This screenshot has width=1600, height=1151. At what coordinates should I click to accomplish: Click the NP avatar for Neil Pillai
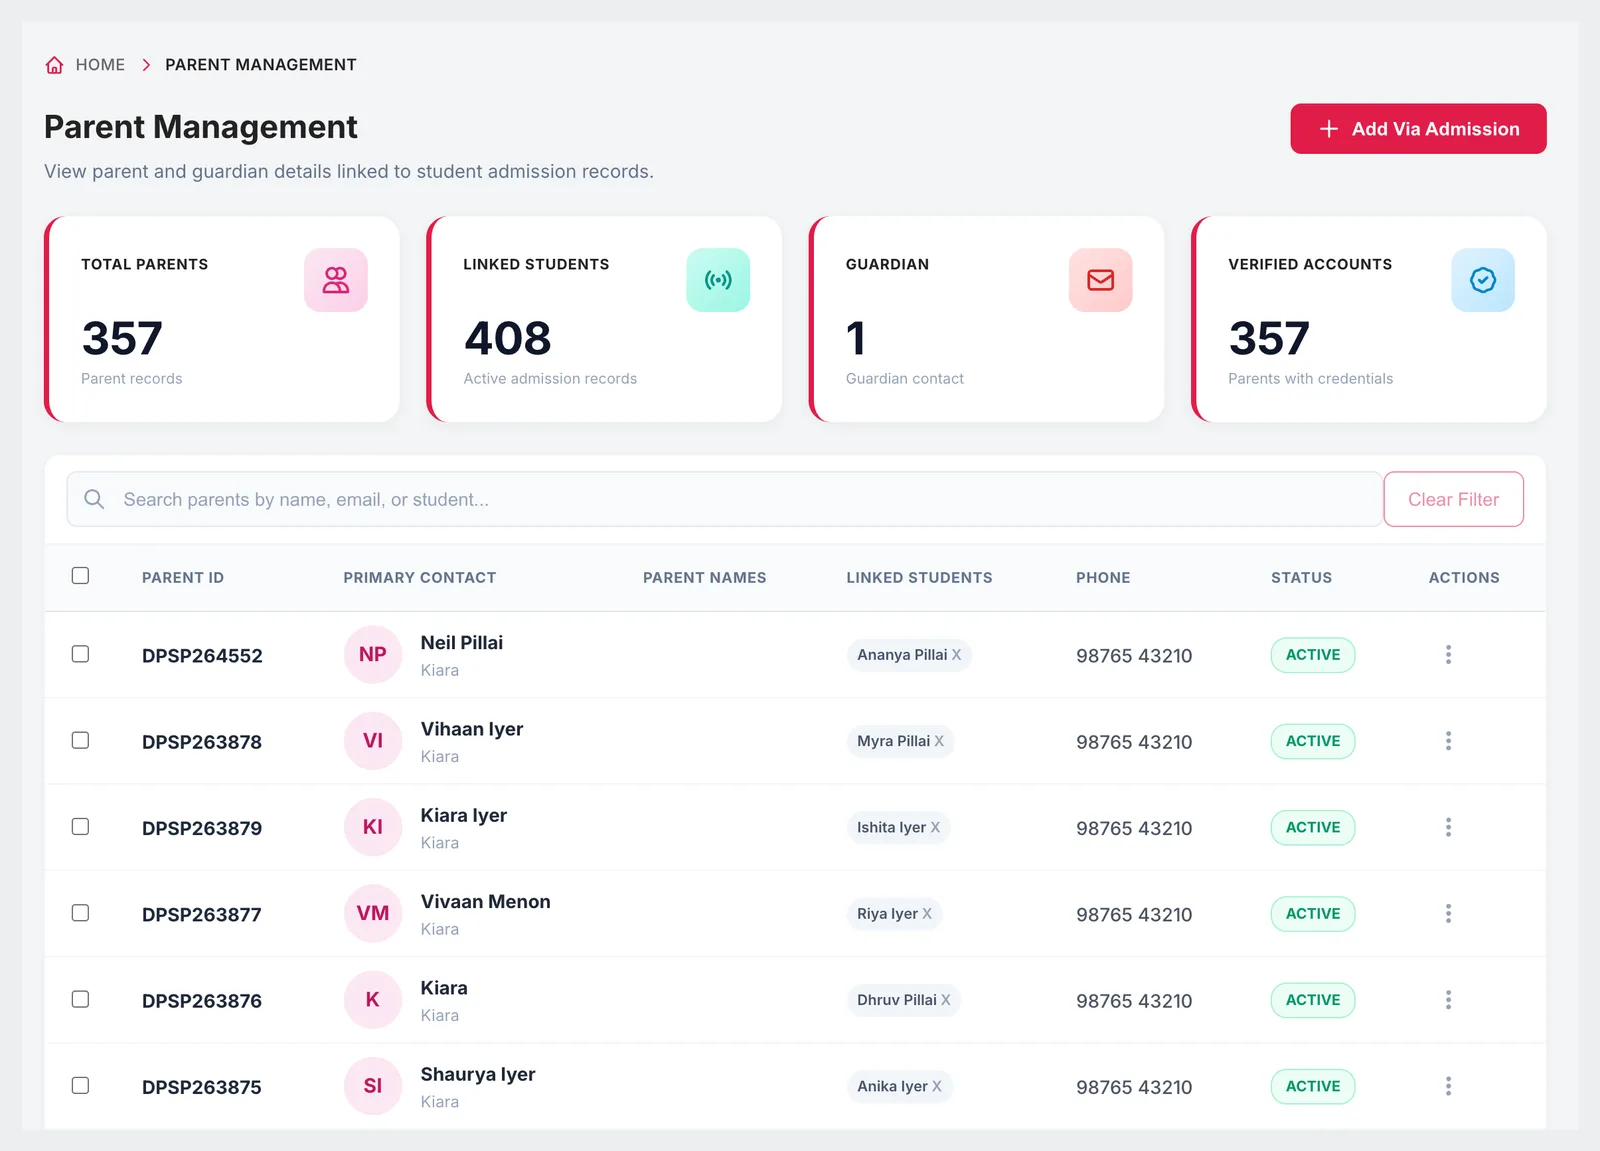[x=373, y=655]
